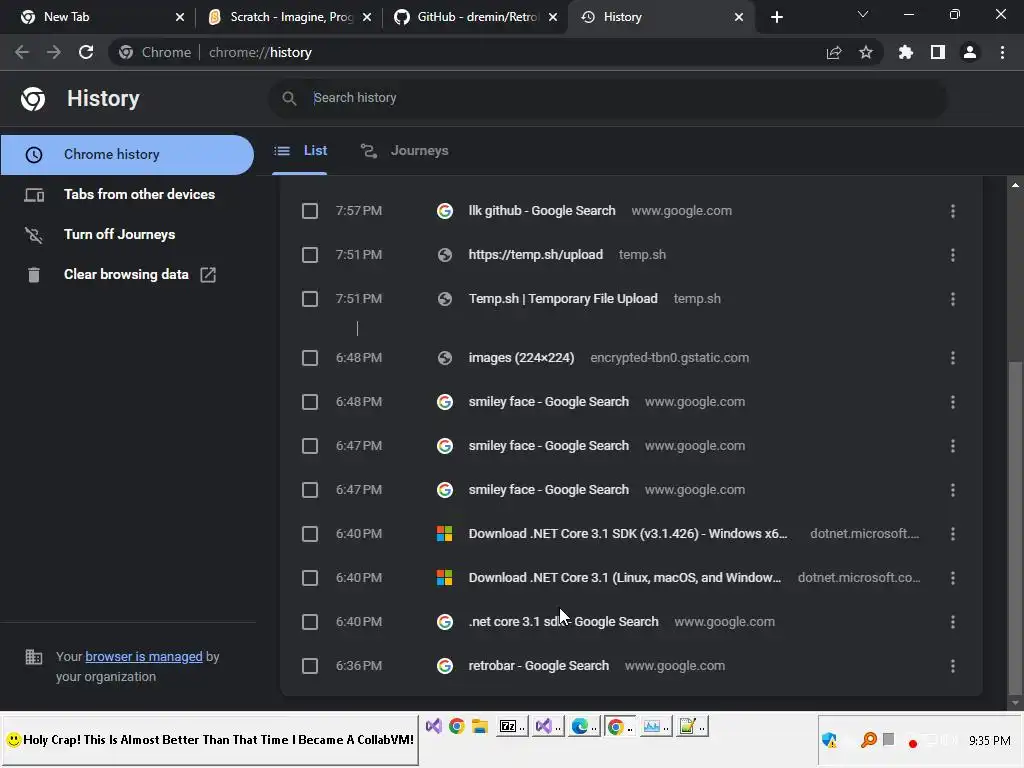1024x768 pixels.
Task: Open Download .NET Core 3.1 SDK (v3.1.426) link
Action: pyautogui.click(x=628, y=534)
